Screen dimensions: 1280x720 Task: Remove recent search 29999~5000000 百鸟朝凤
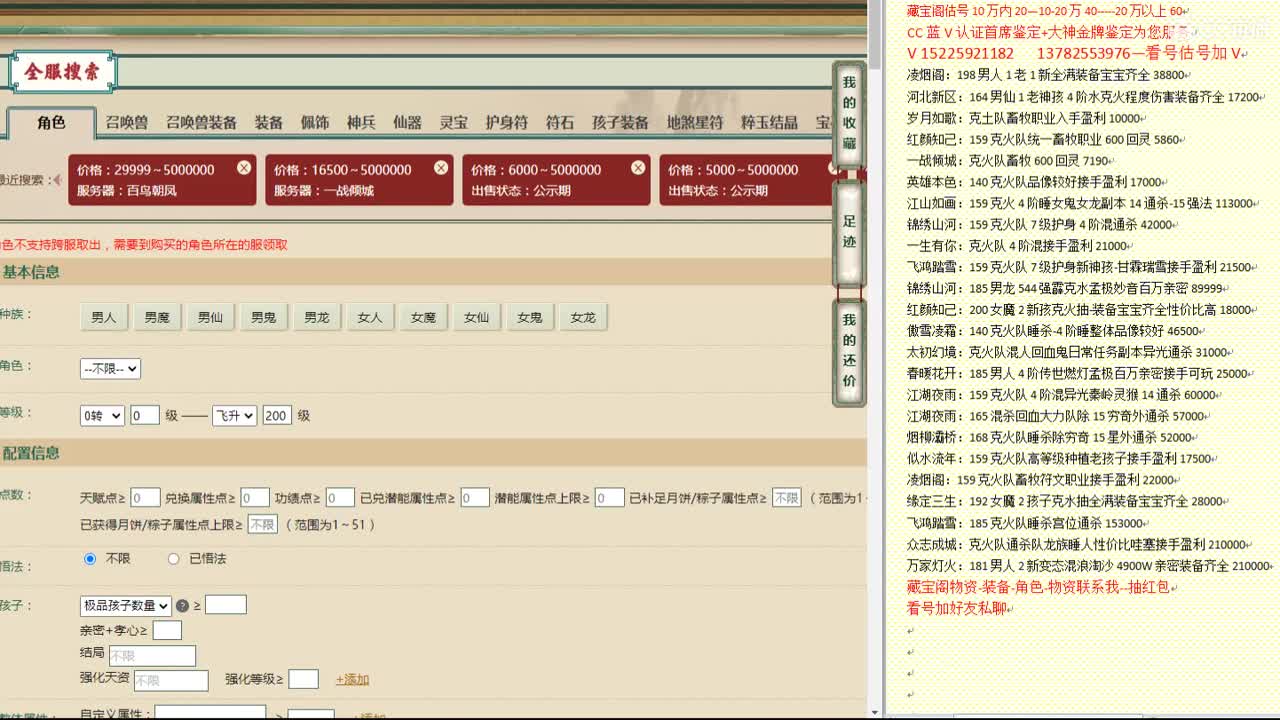pos(244,168)
